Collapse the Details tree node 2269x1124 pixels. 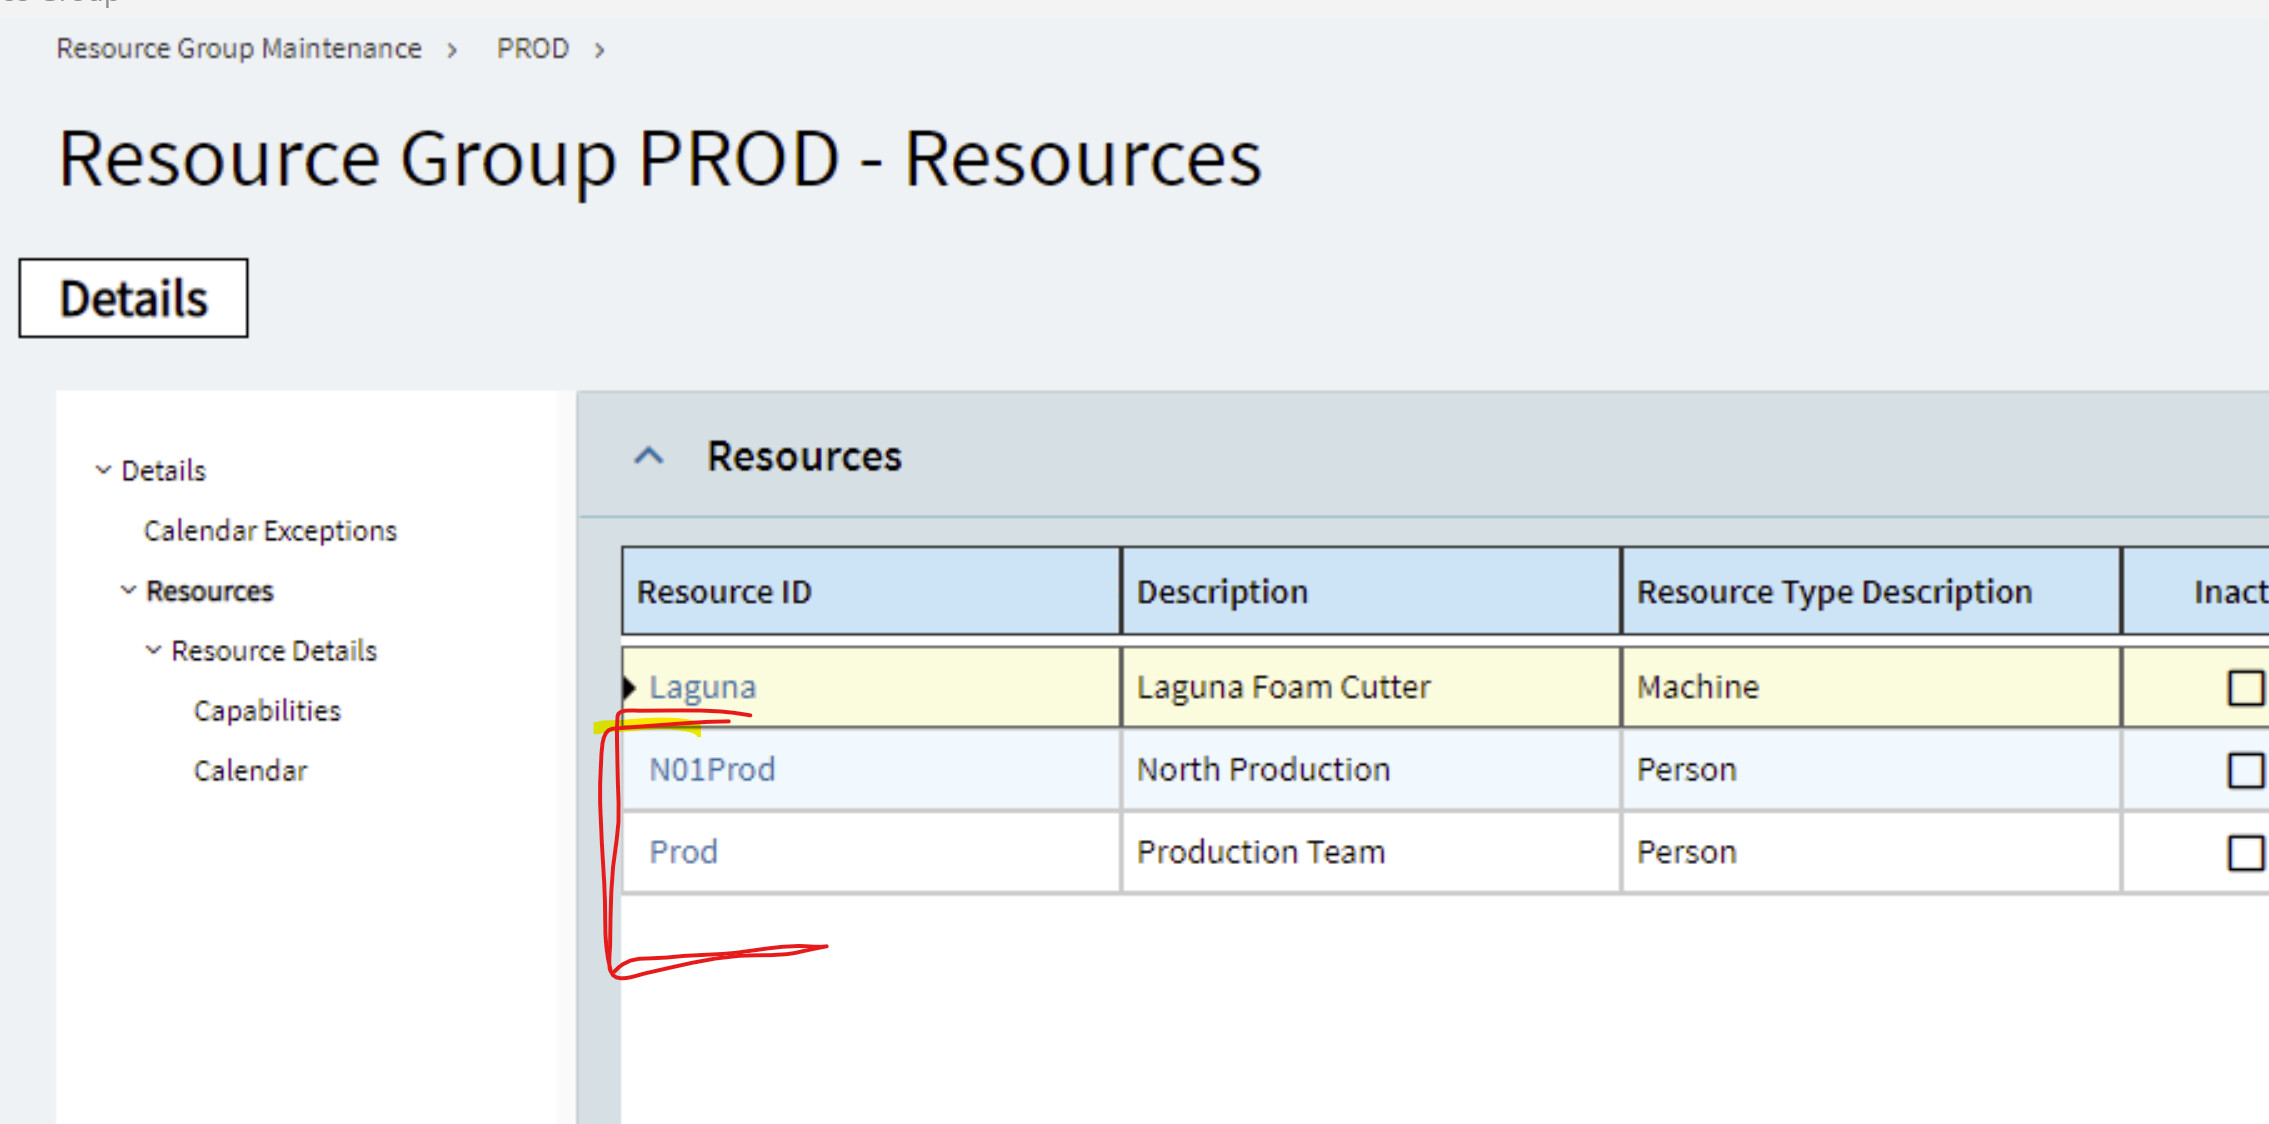(x=103, y=470)
